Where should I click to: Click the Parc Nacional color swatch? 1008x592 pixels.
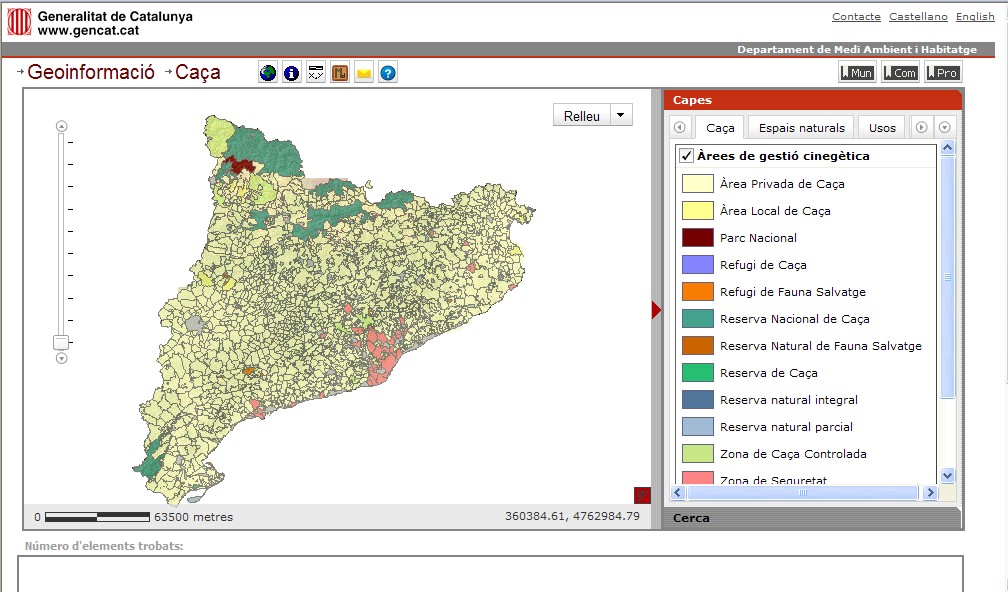click(x=697, y=238)
